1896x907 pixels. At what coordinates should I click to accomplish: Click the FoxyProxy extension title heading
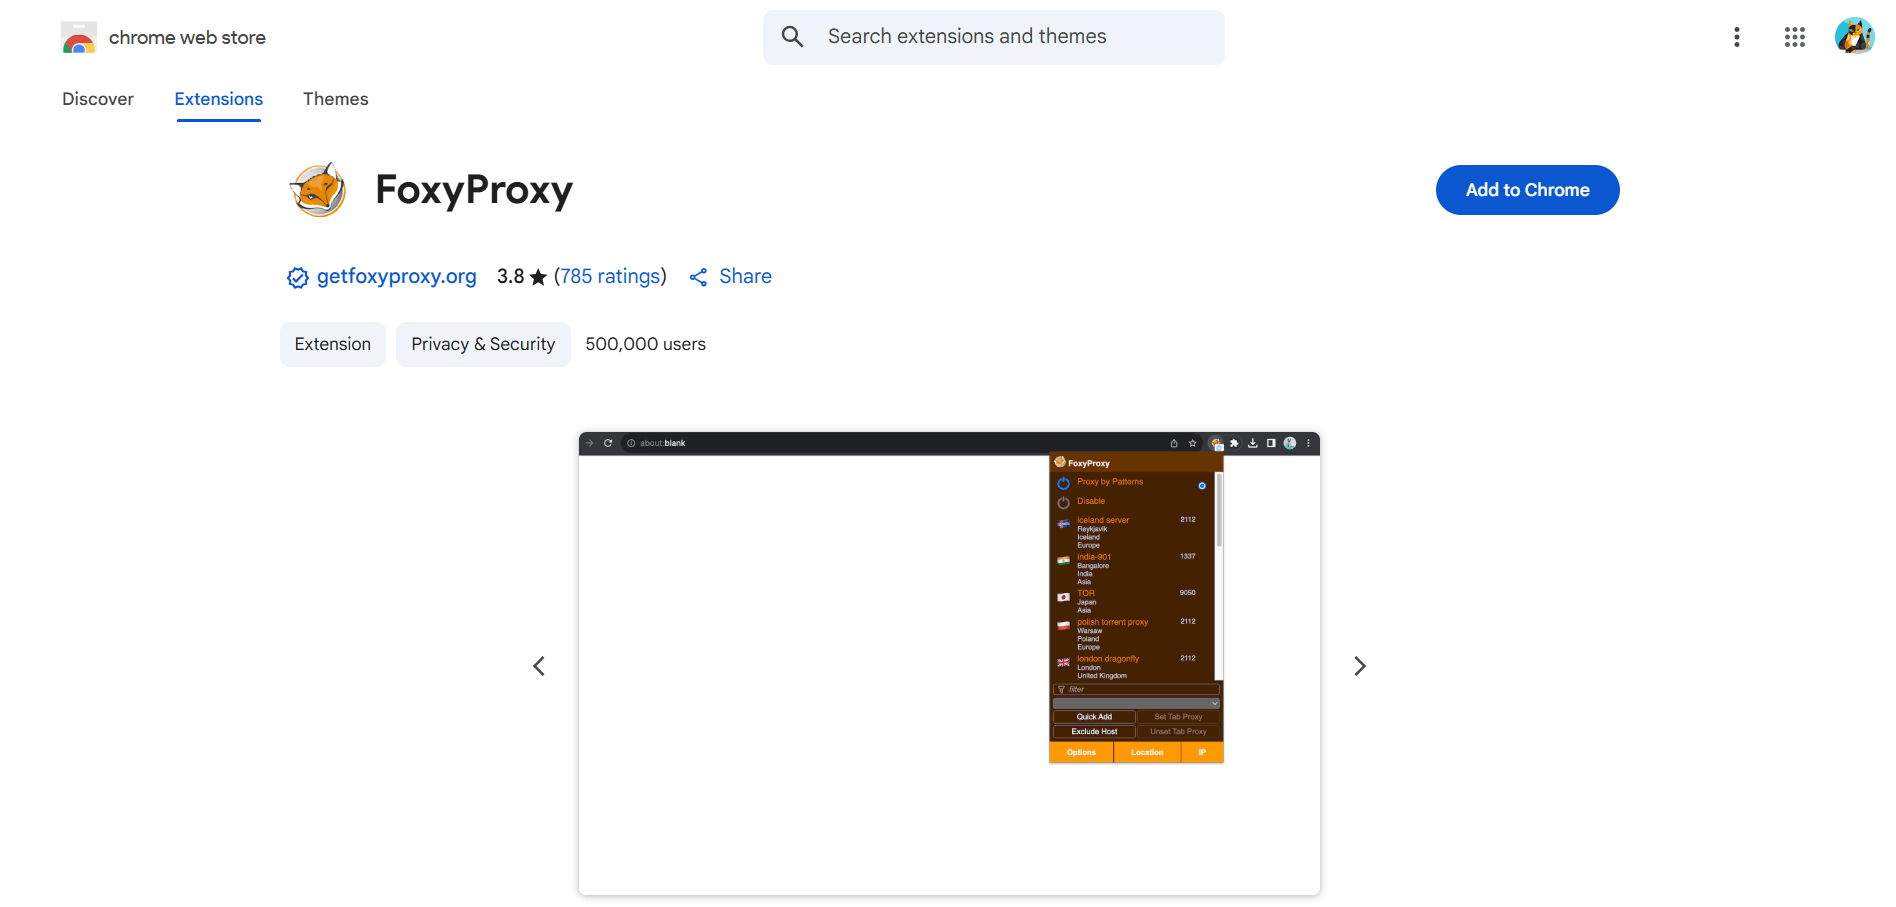click(474, 190)
